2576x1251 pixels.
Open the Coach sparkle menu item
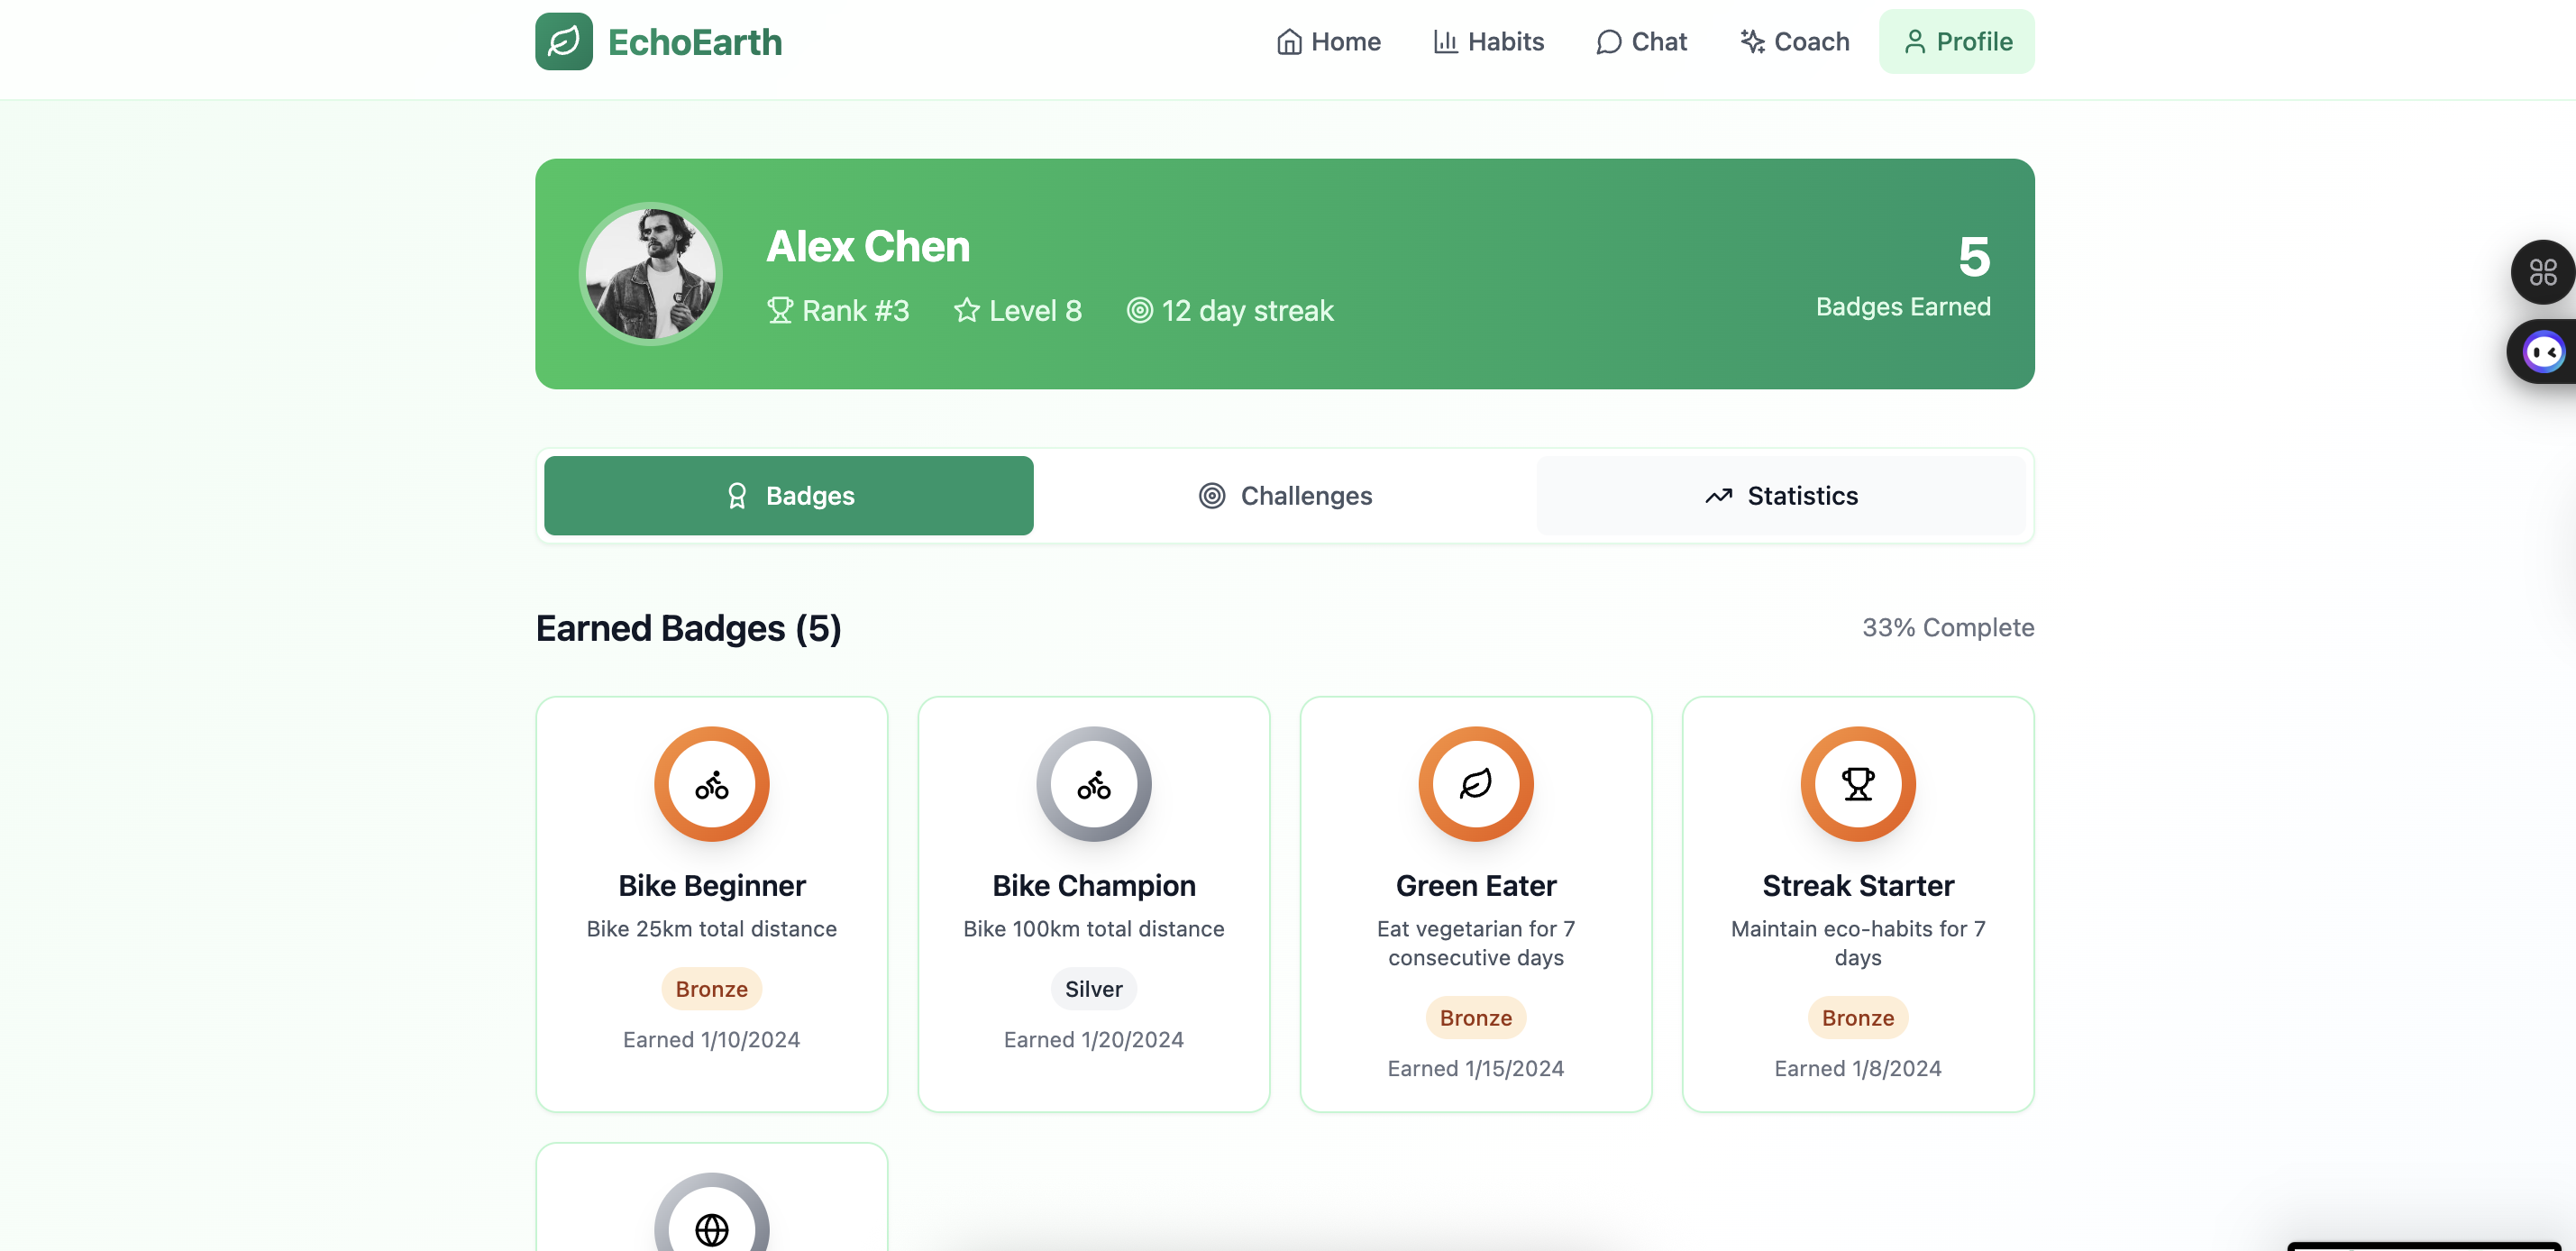[x=1794, y=41]
